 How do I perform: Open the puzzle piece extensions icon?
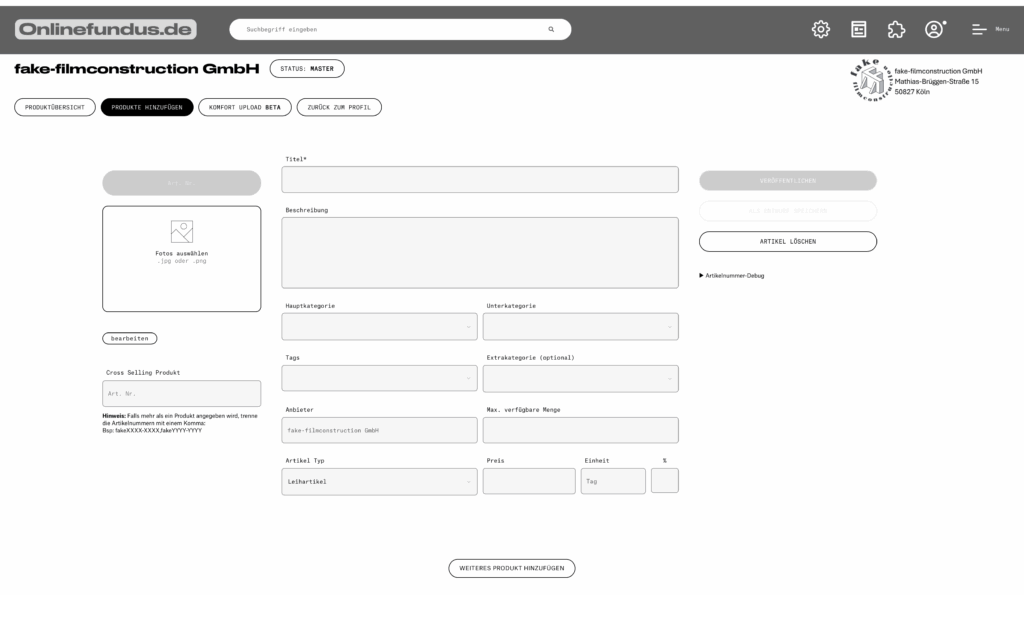896,29
